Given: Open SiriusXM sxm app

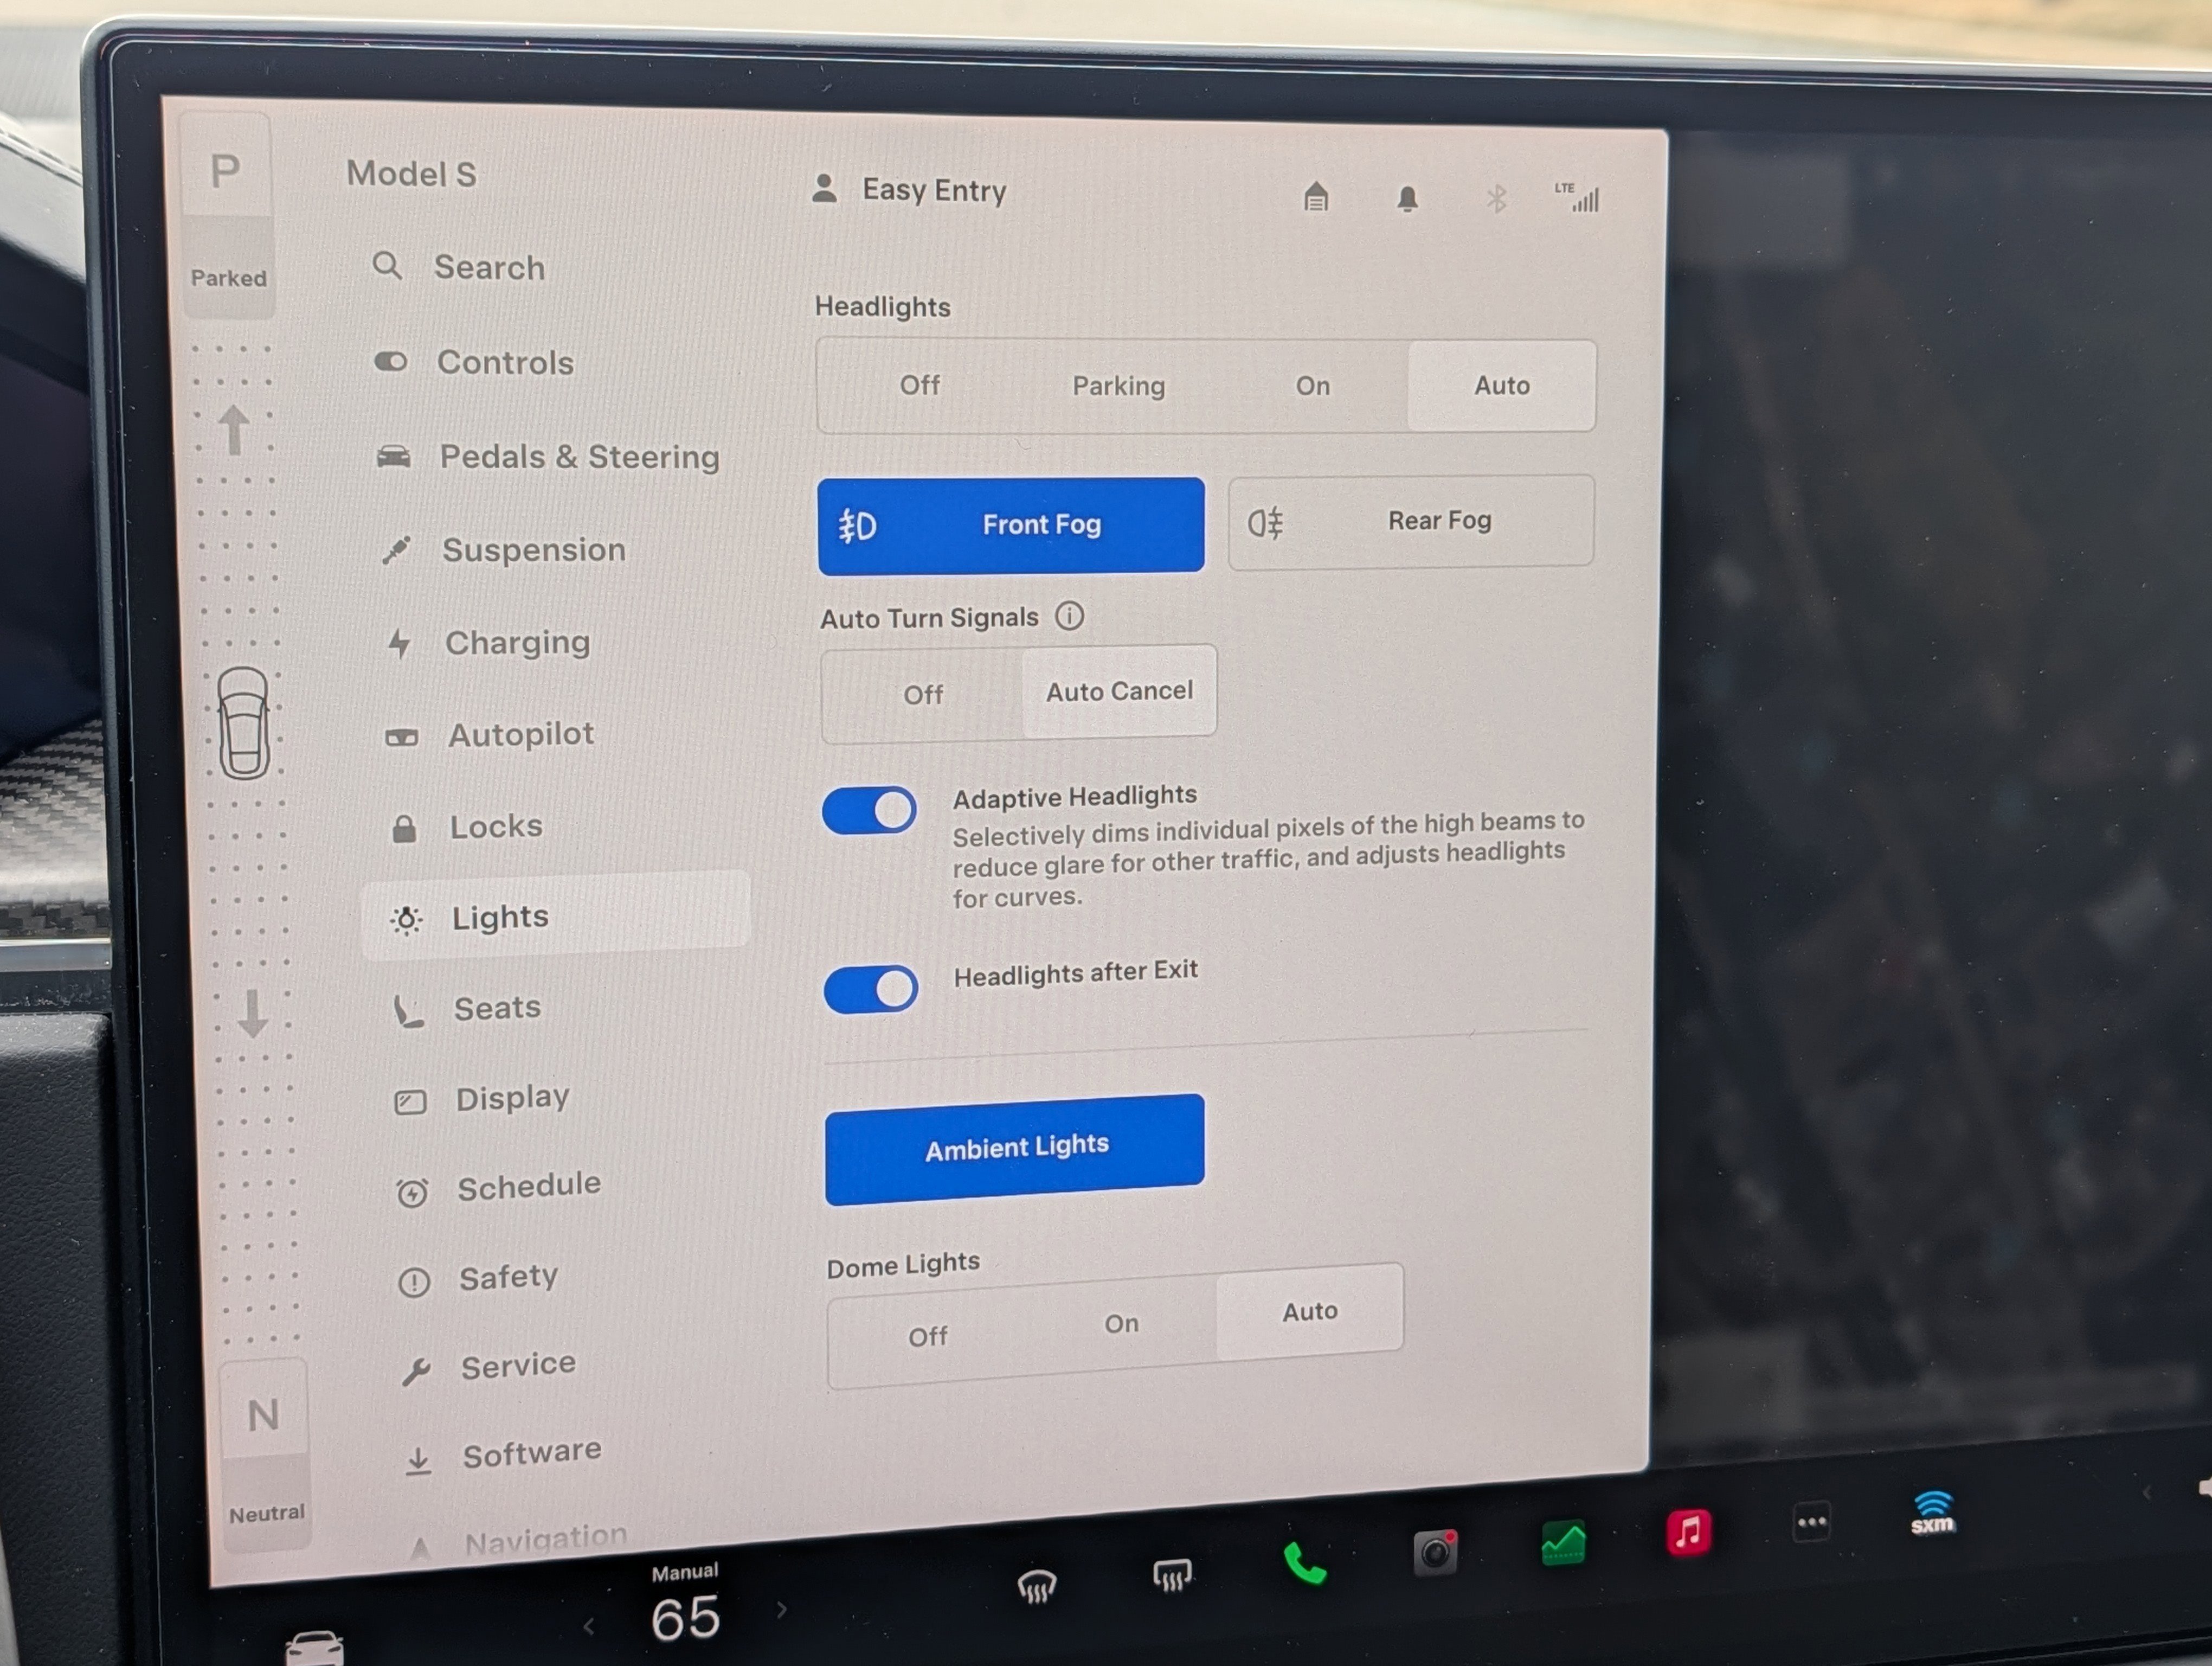Looking at the screenshot, I should pyautogui.click(x=1932, y=1514).
